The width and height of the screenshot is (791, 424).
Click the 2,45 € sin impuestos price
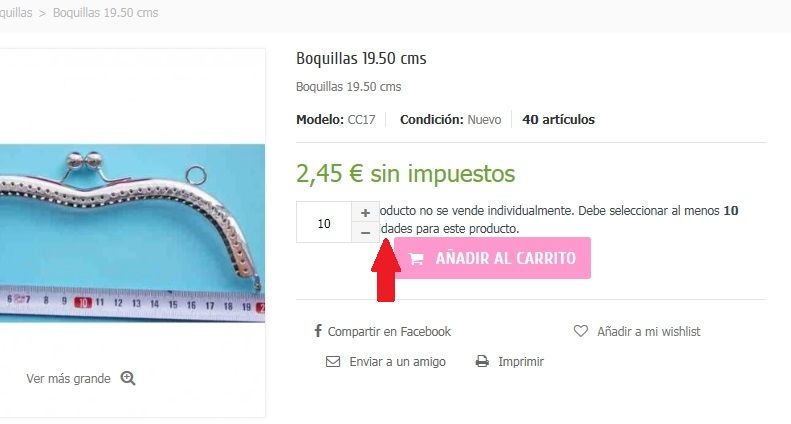406,174
